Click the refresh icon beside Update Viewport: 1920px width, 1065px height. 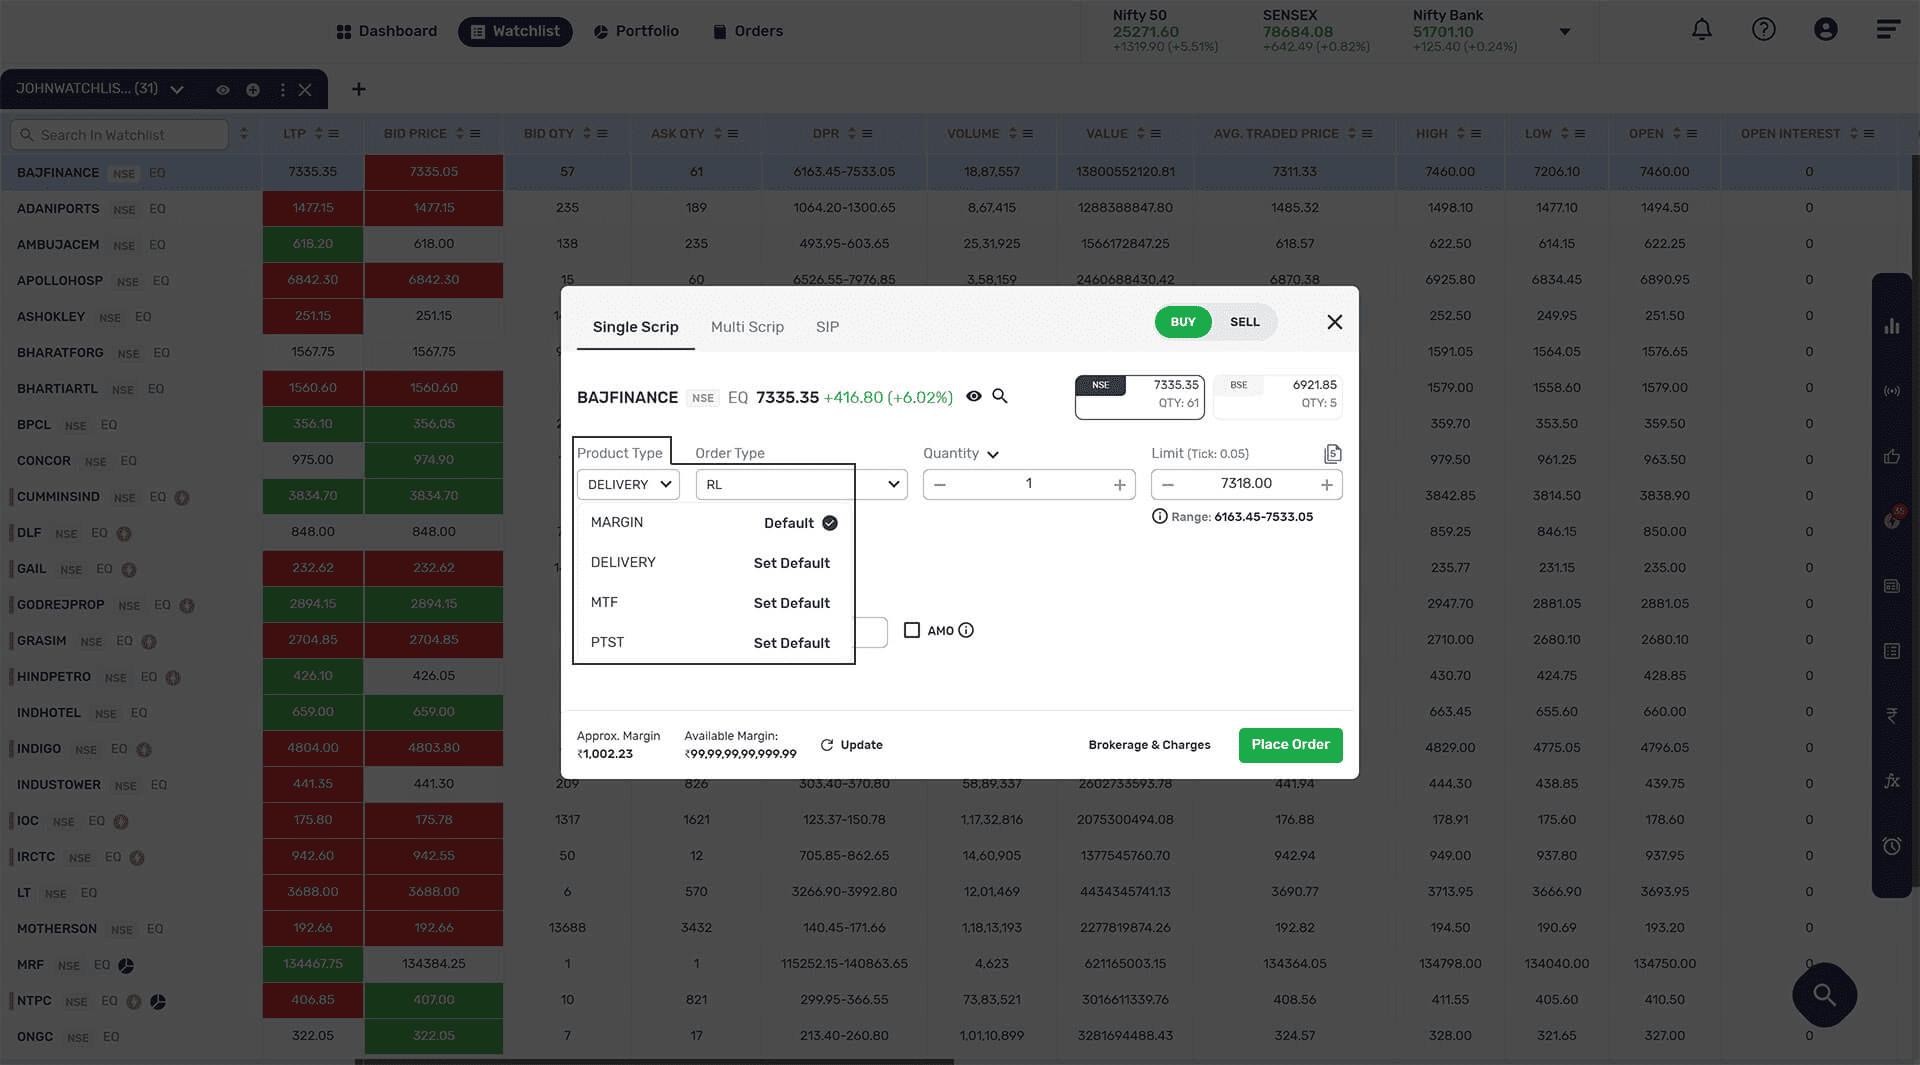[x=827, y=745]
